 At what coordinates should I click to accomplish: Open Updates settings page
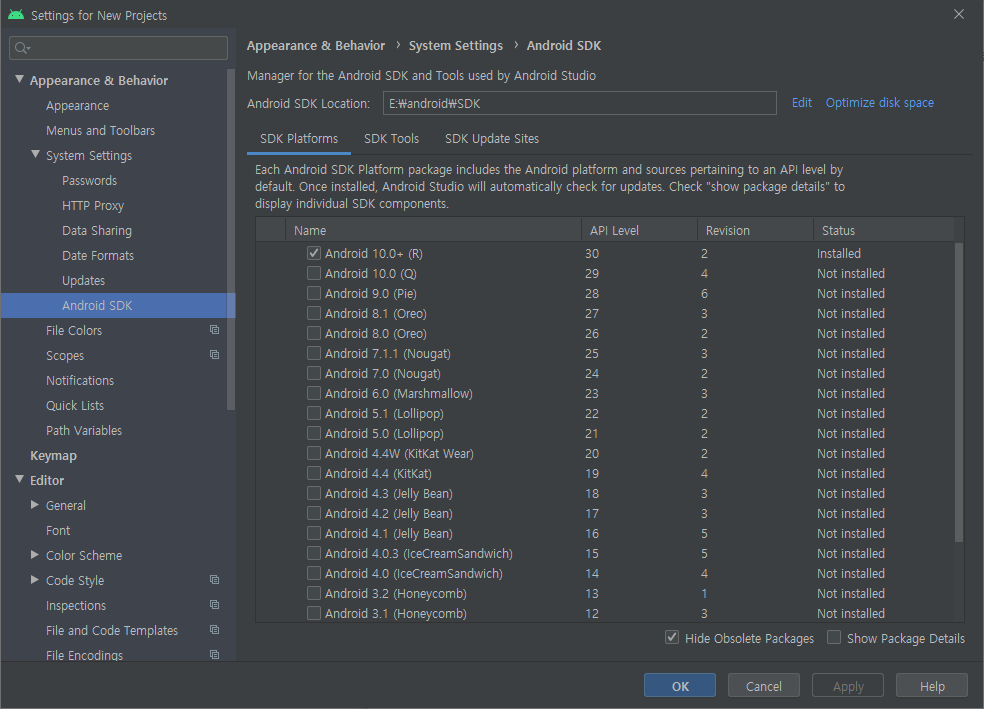point(83,280)
